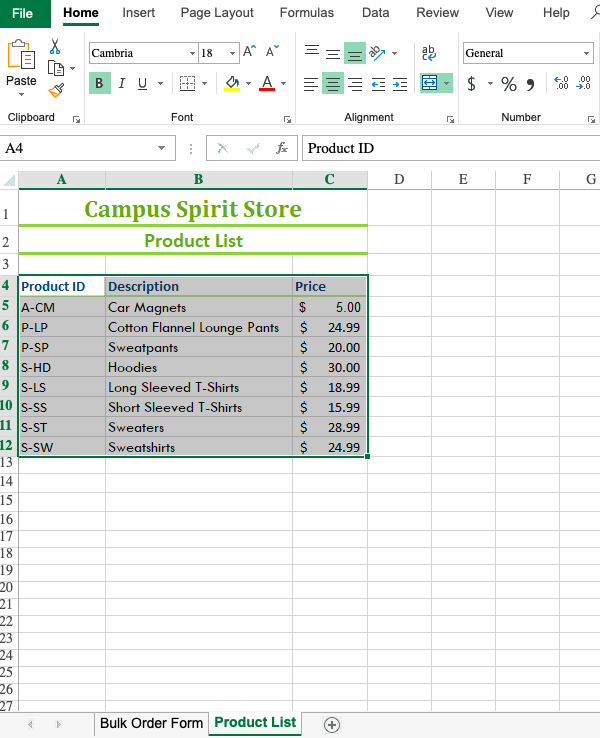The image size is (600, 738).
Task: Switch to the Data tab
Action: [x=376, y=13]
